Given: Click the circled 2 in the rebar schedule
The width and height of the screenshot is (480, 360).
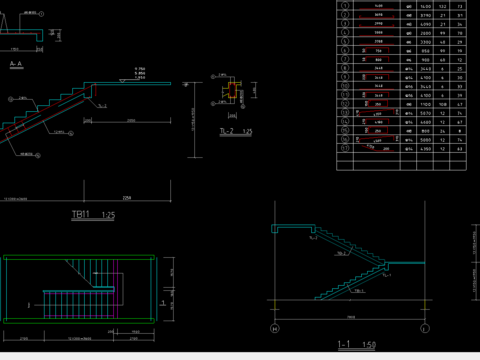Looking at the screenshot, I should pyautogui.click(x=345, y=15).
